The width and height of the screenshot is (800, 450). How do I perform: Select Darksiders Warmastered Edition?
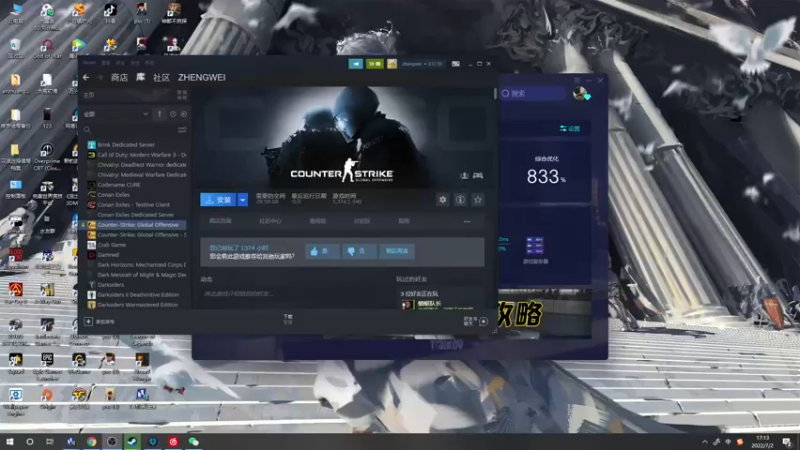tap(138, 305)
